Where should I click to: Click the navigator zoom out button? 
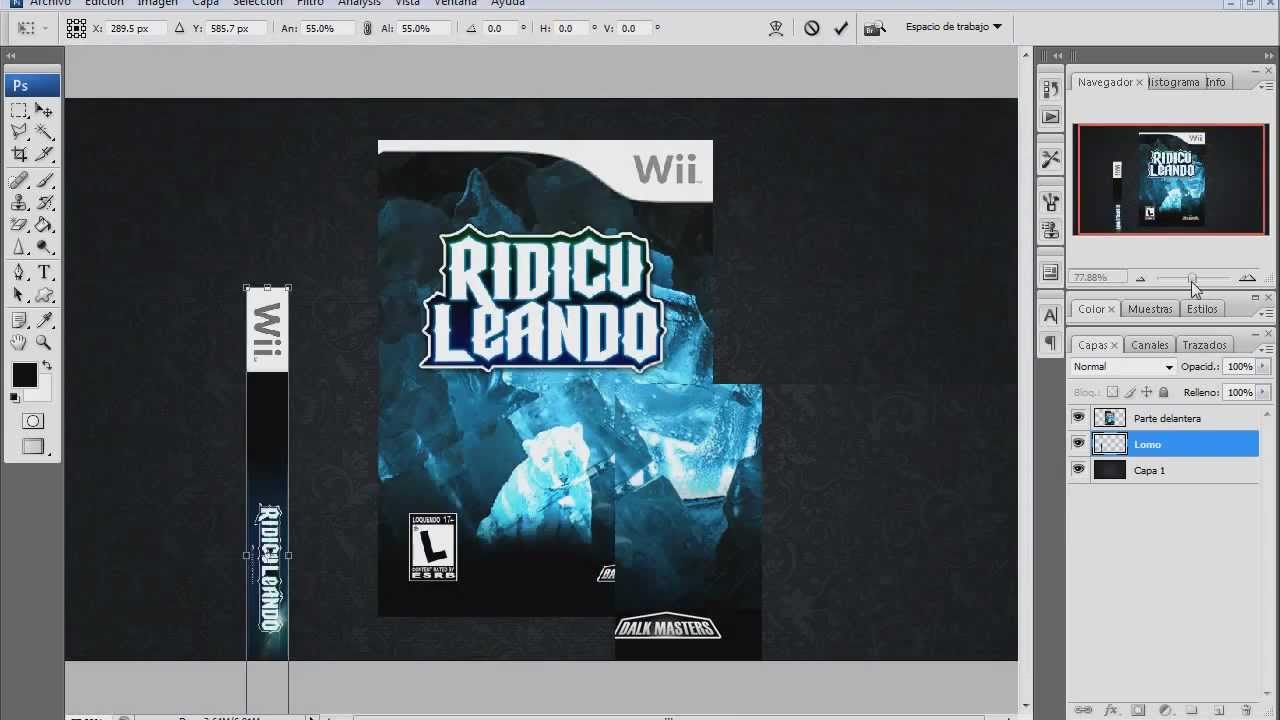click(x=1141, y=278)
